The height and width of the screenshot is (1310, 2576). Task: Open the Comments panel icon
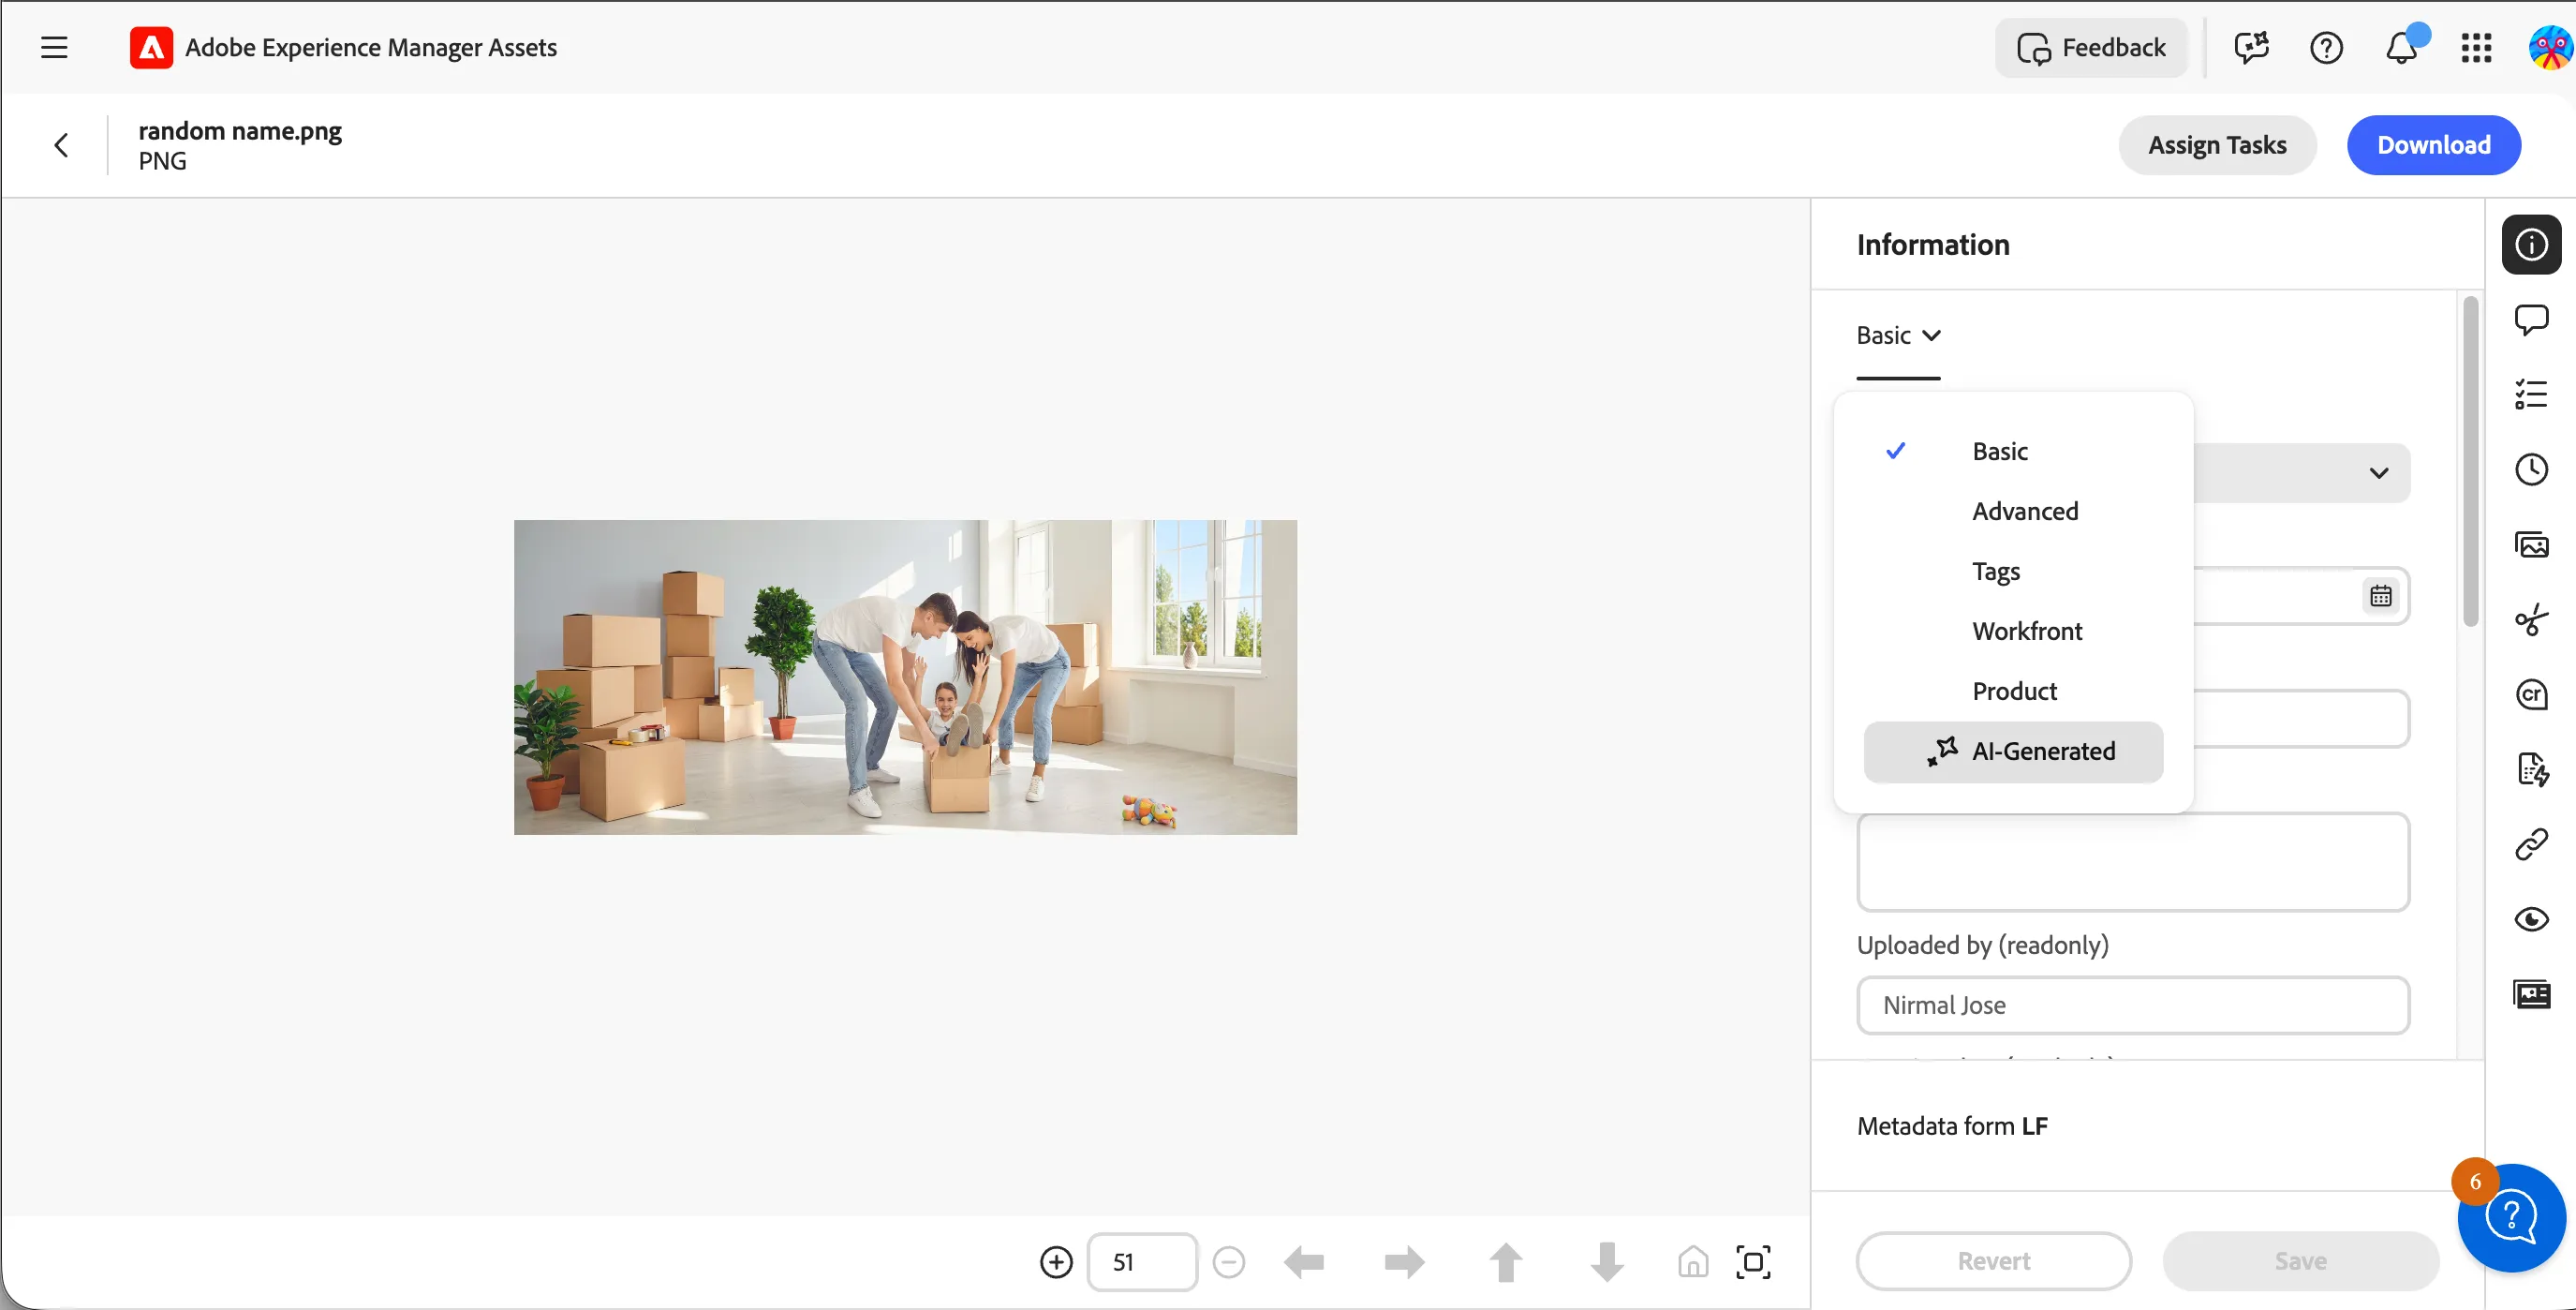tap(2531, 320)
